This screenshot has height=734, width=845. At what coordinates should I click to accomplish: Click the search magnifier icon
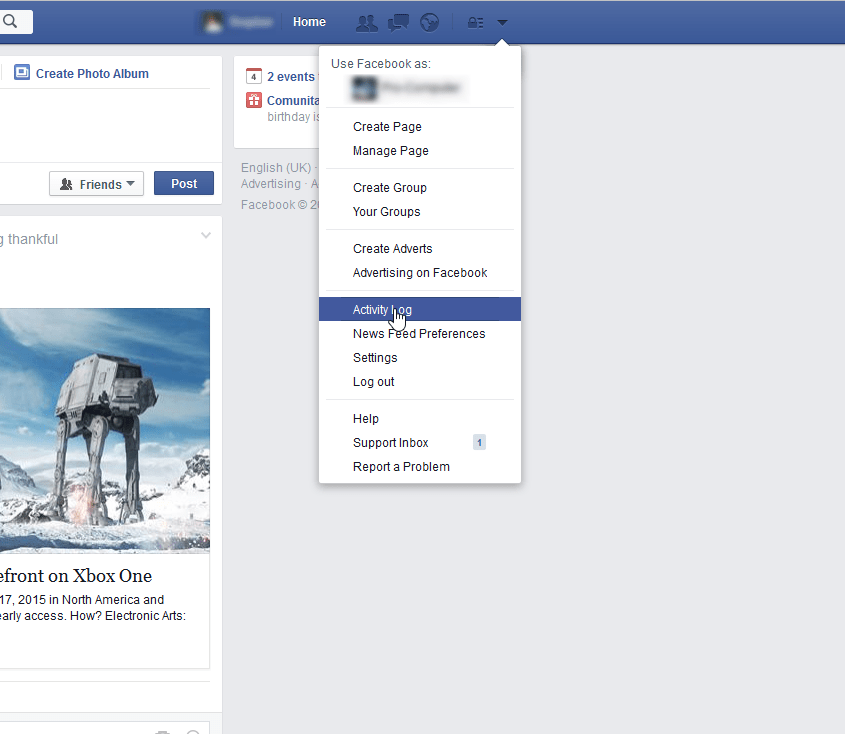coord(10,22)
